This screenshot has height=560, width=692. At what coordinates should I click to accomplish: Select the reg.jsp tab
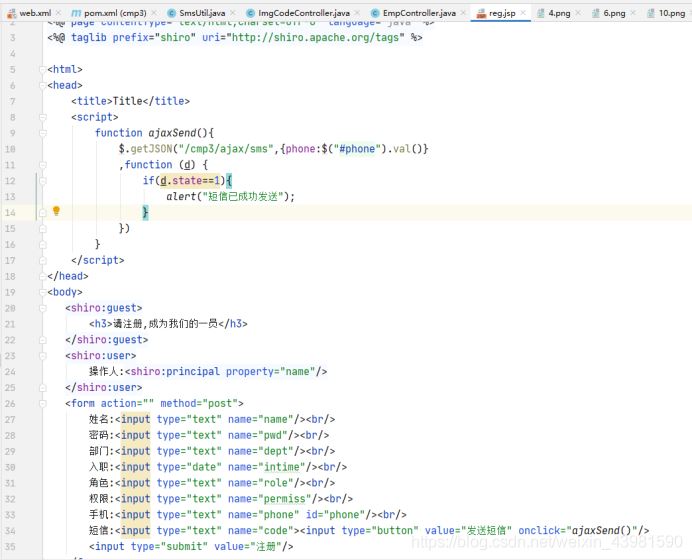502,13
